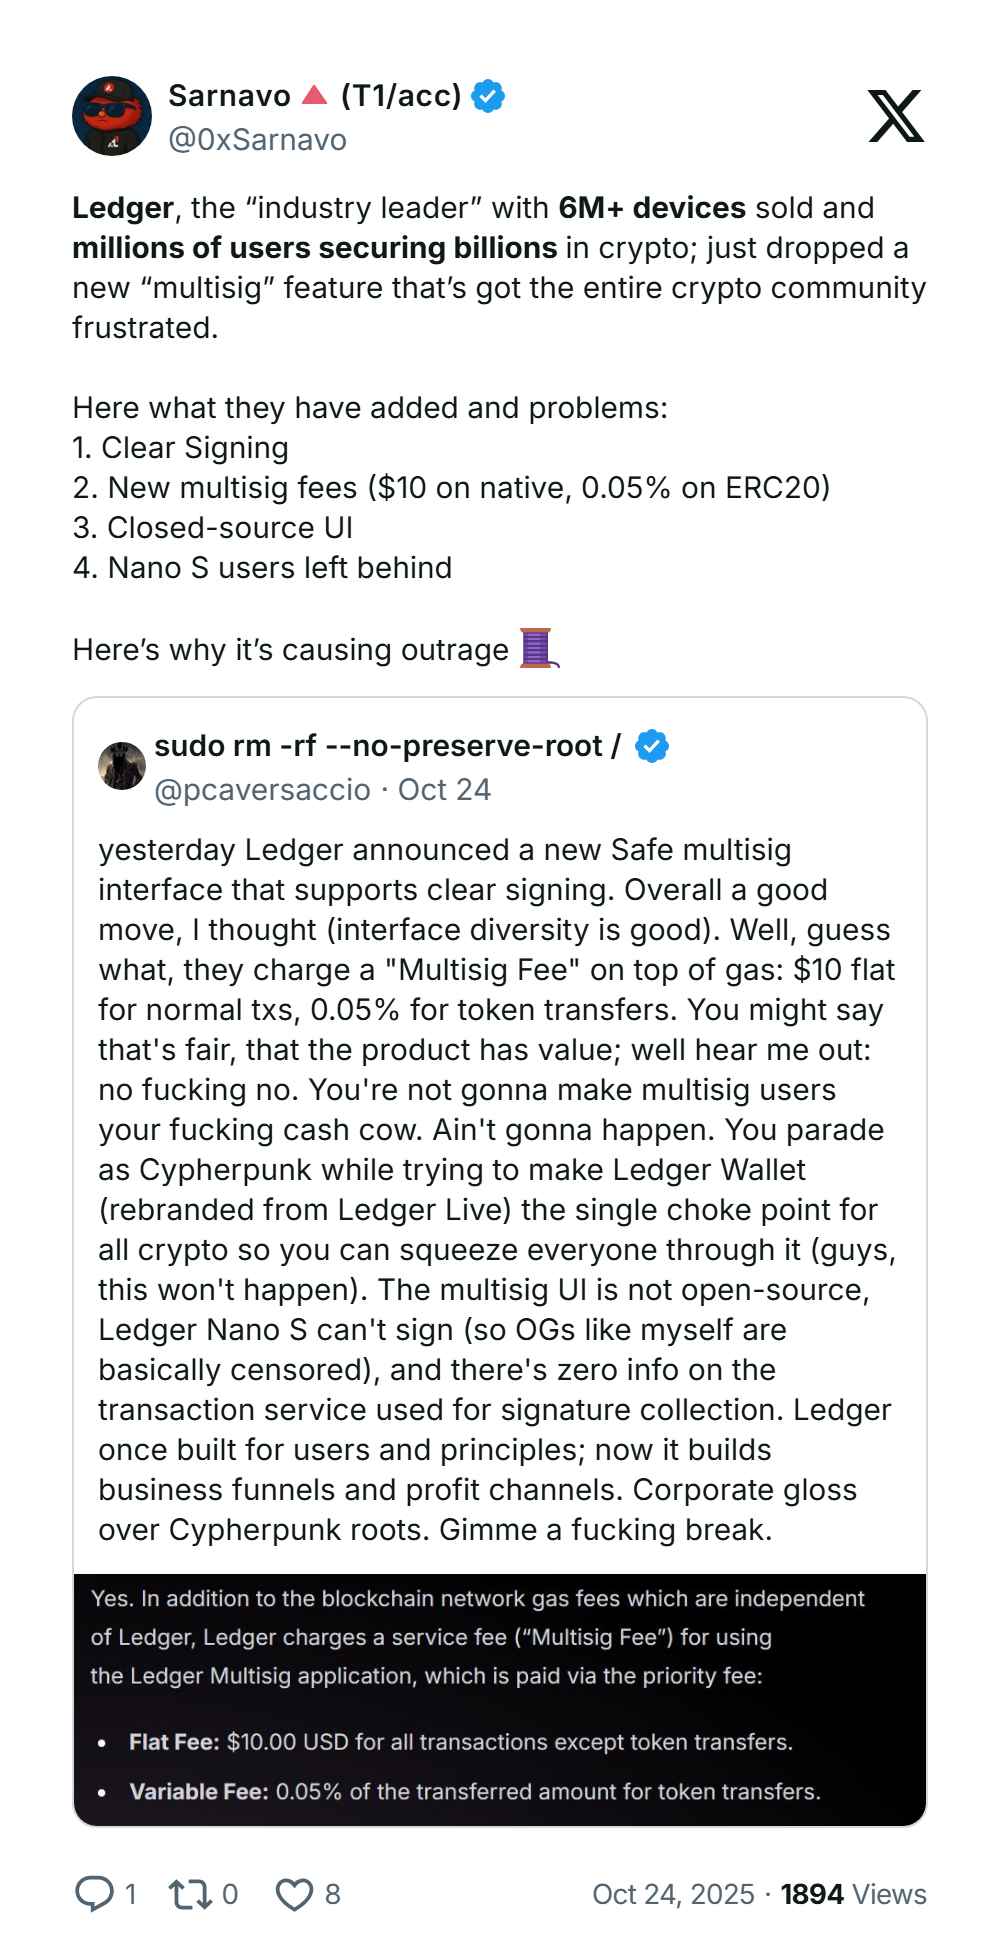Screen dimensions: 996x1948
Task: Open the quoted author's avatar
Action: (122, 766)
